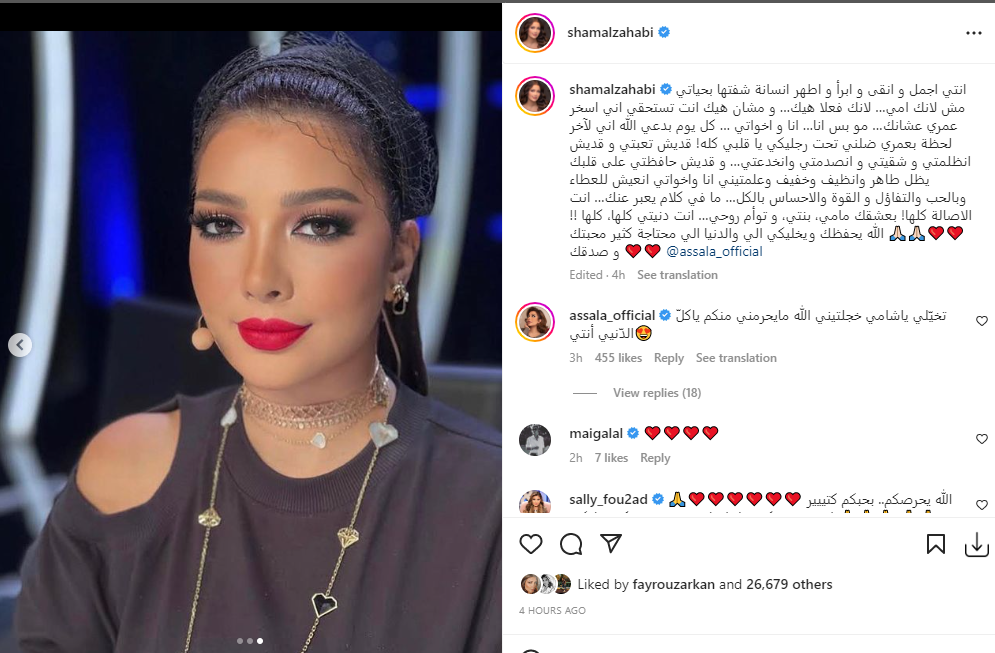
Task: Like the post with the heart icon
Action: click(530, 544)
